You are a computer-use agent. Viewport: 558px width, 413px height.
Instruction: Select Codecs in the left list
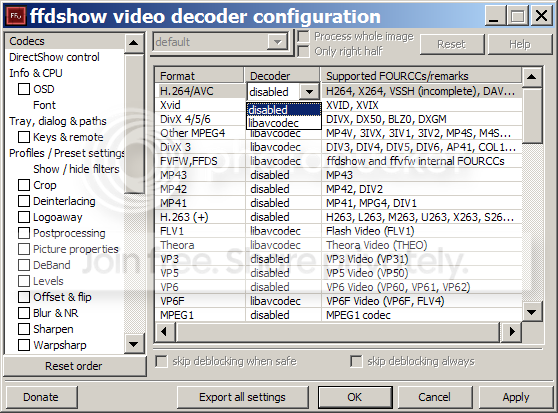click(x=65, y=41)
